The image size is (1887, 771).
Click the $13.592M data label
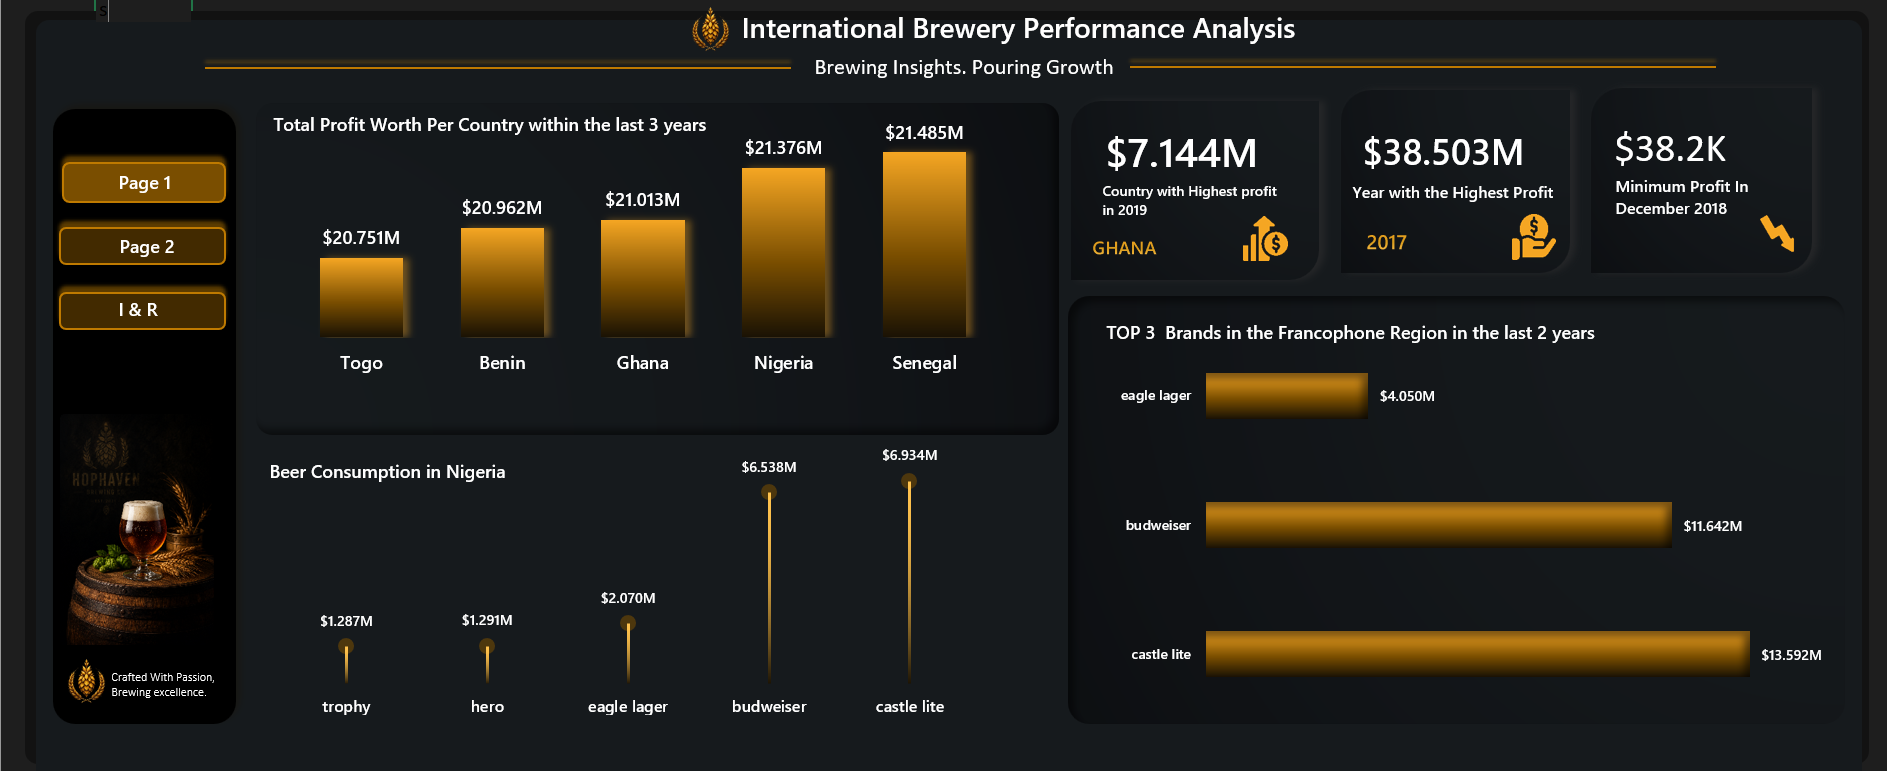(1791, 655)
